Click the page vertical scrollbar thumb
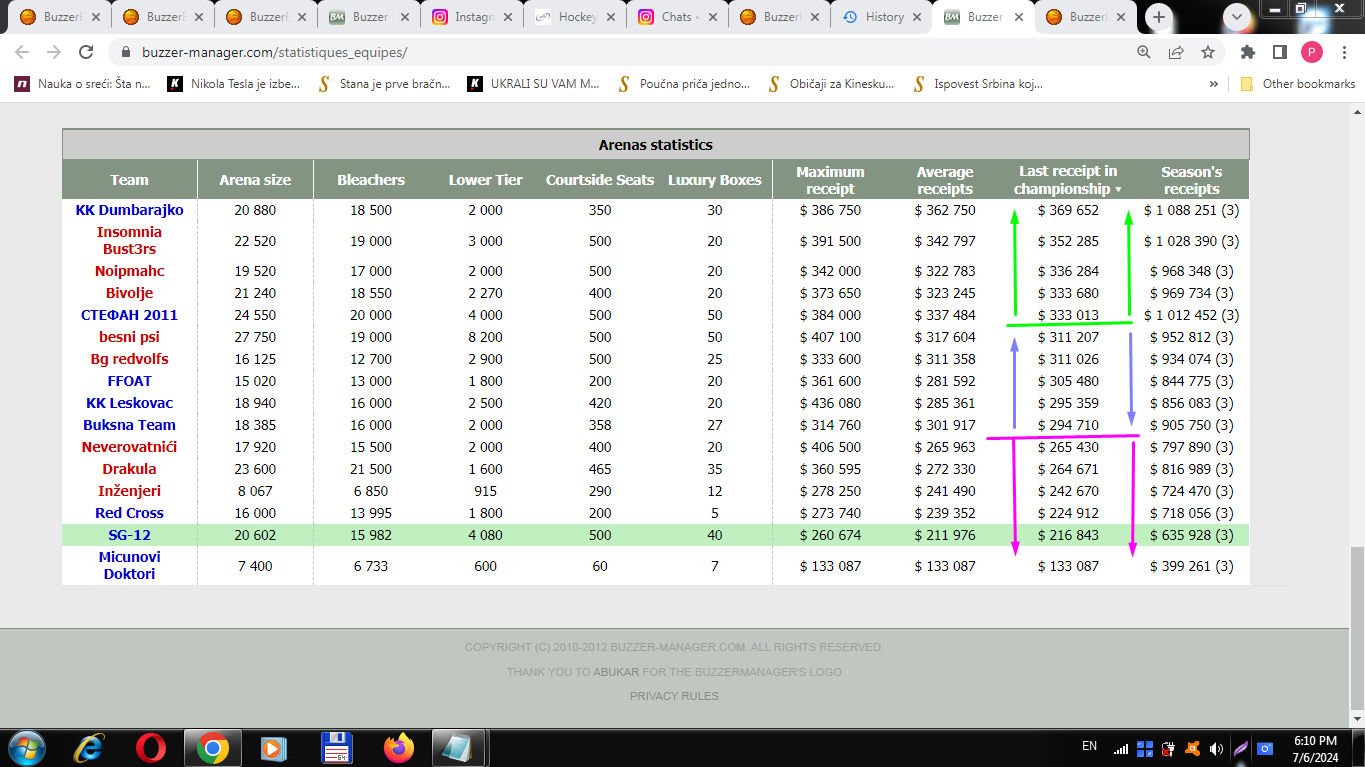The image size is (1365, 767). pyautogui.click(x=1357, y=628)
